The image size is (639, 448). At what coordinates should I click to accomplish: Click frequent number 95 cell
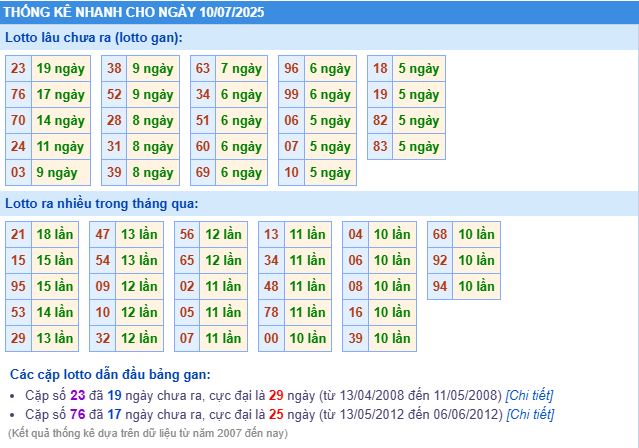pyautogui.click(x=18, y=286)
